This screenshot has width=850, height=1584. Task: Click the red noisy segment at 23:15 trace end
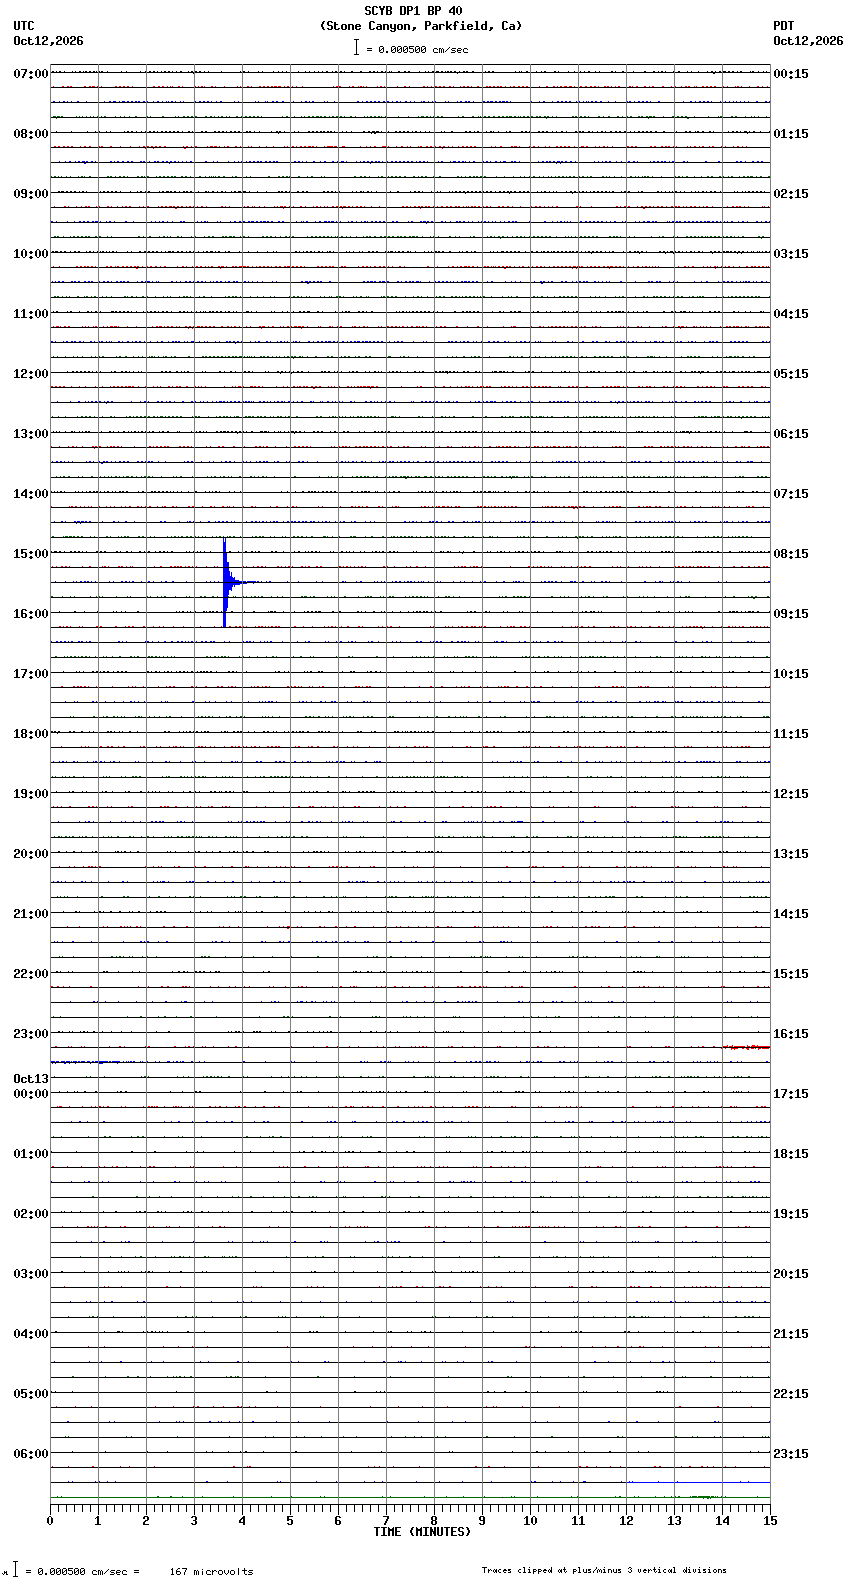click(x=747, y=1047)
